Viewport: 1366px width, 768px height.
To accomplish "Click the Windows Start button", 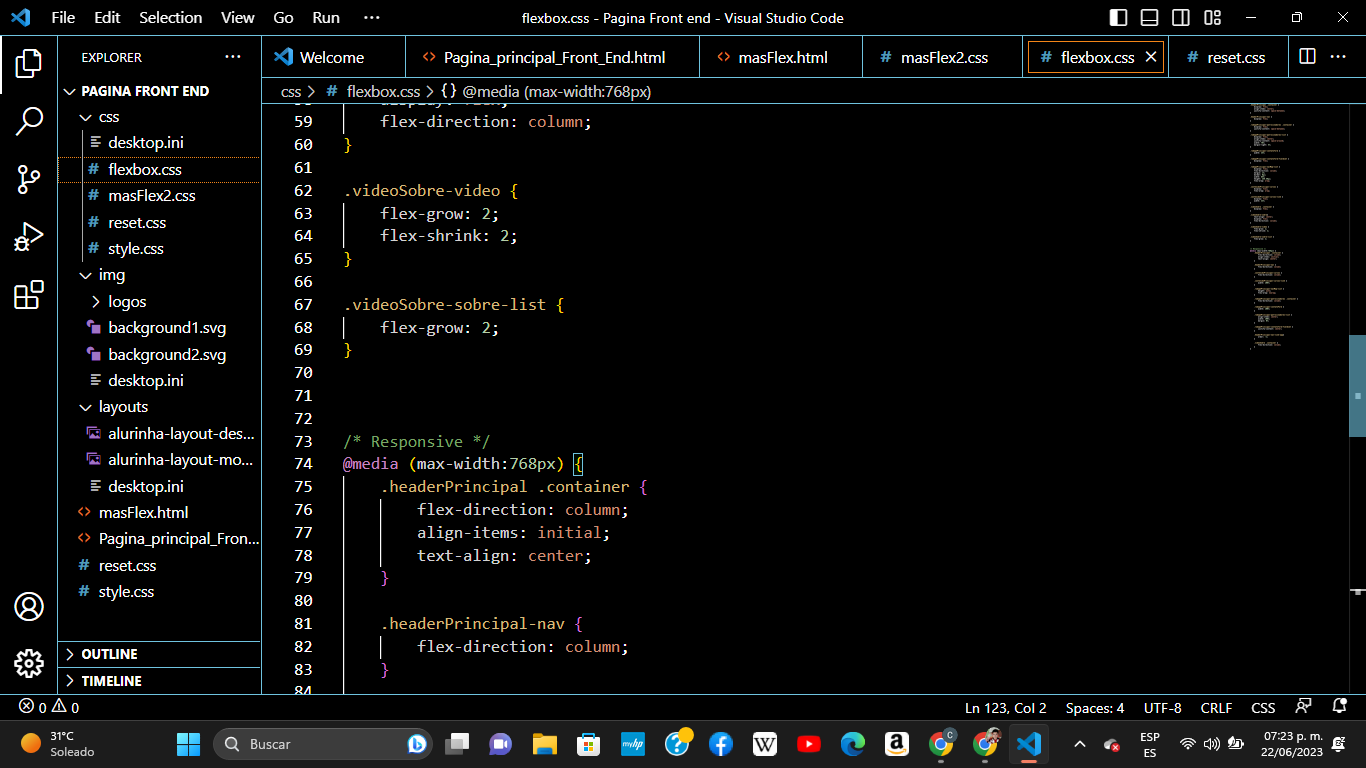I will [x=188, y=744].
